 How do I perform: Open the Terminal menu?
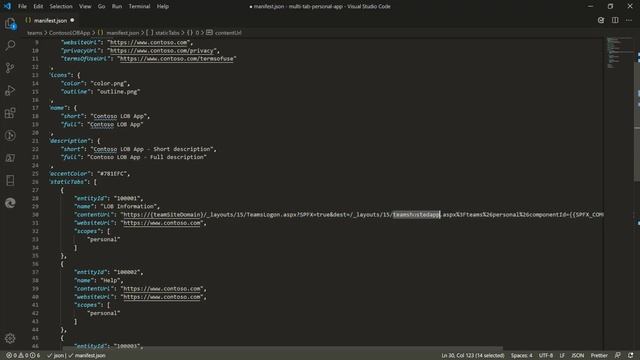pos(139,7)
